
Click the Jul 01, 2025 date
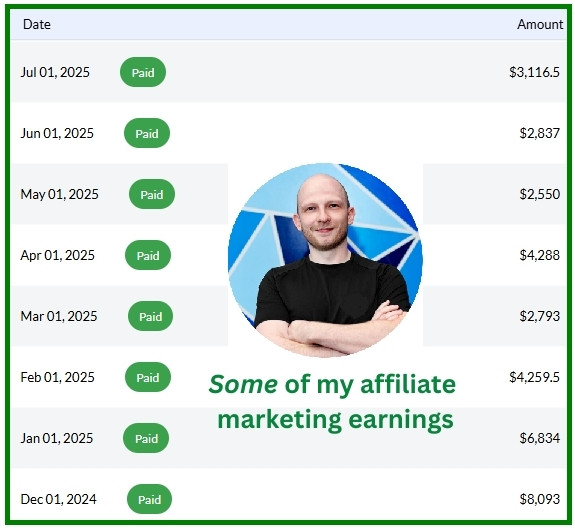click(x=55, y=72)
